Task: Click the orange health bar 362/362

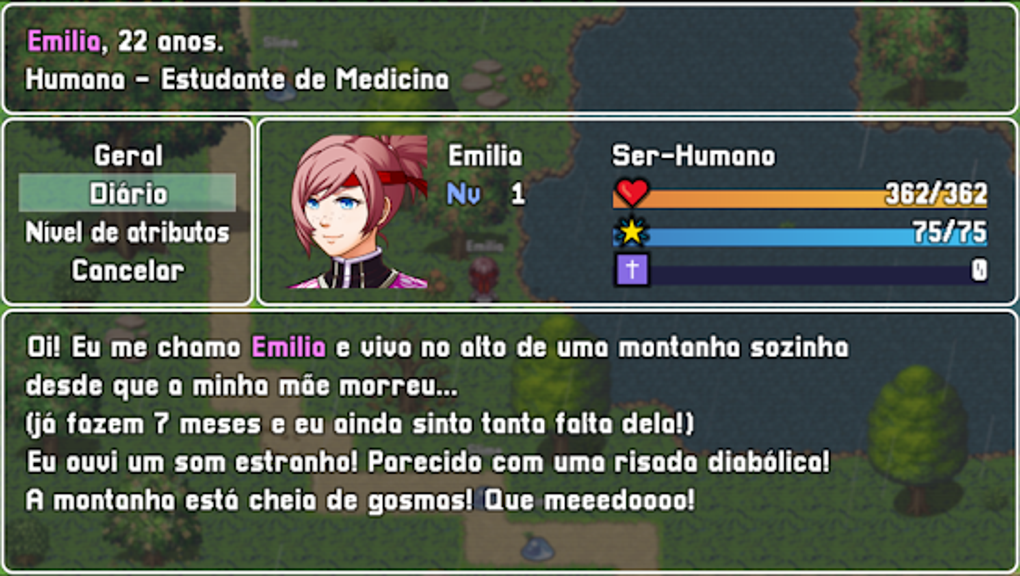Action: point(800,198)
